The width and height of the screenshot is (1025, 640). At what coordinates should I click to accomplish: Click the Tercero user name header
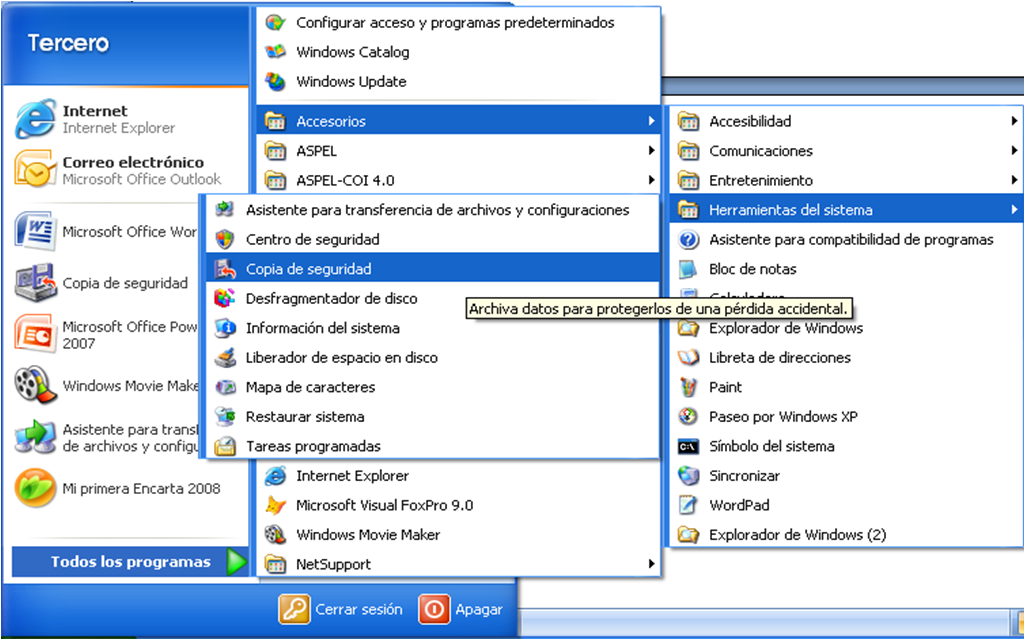click(x=68, y=43)
